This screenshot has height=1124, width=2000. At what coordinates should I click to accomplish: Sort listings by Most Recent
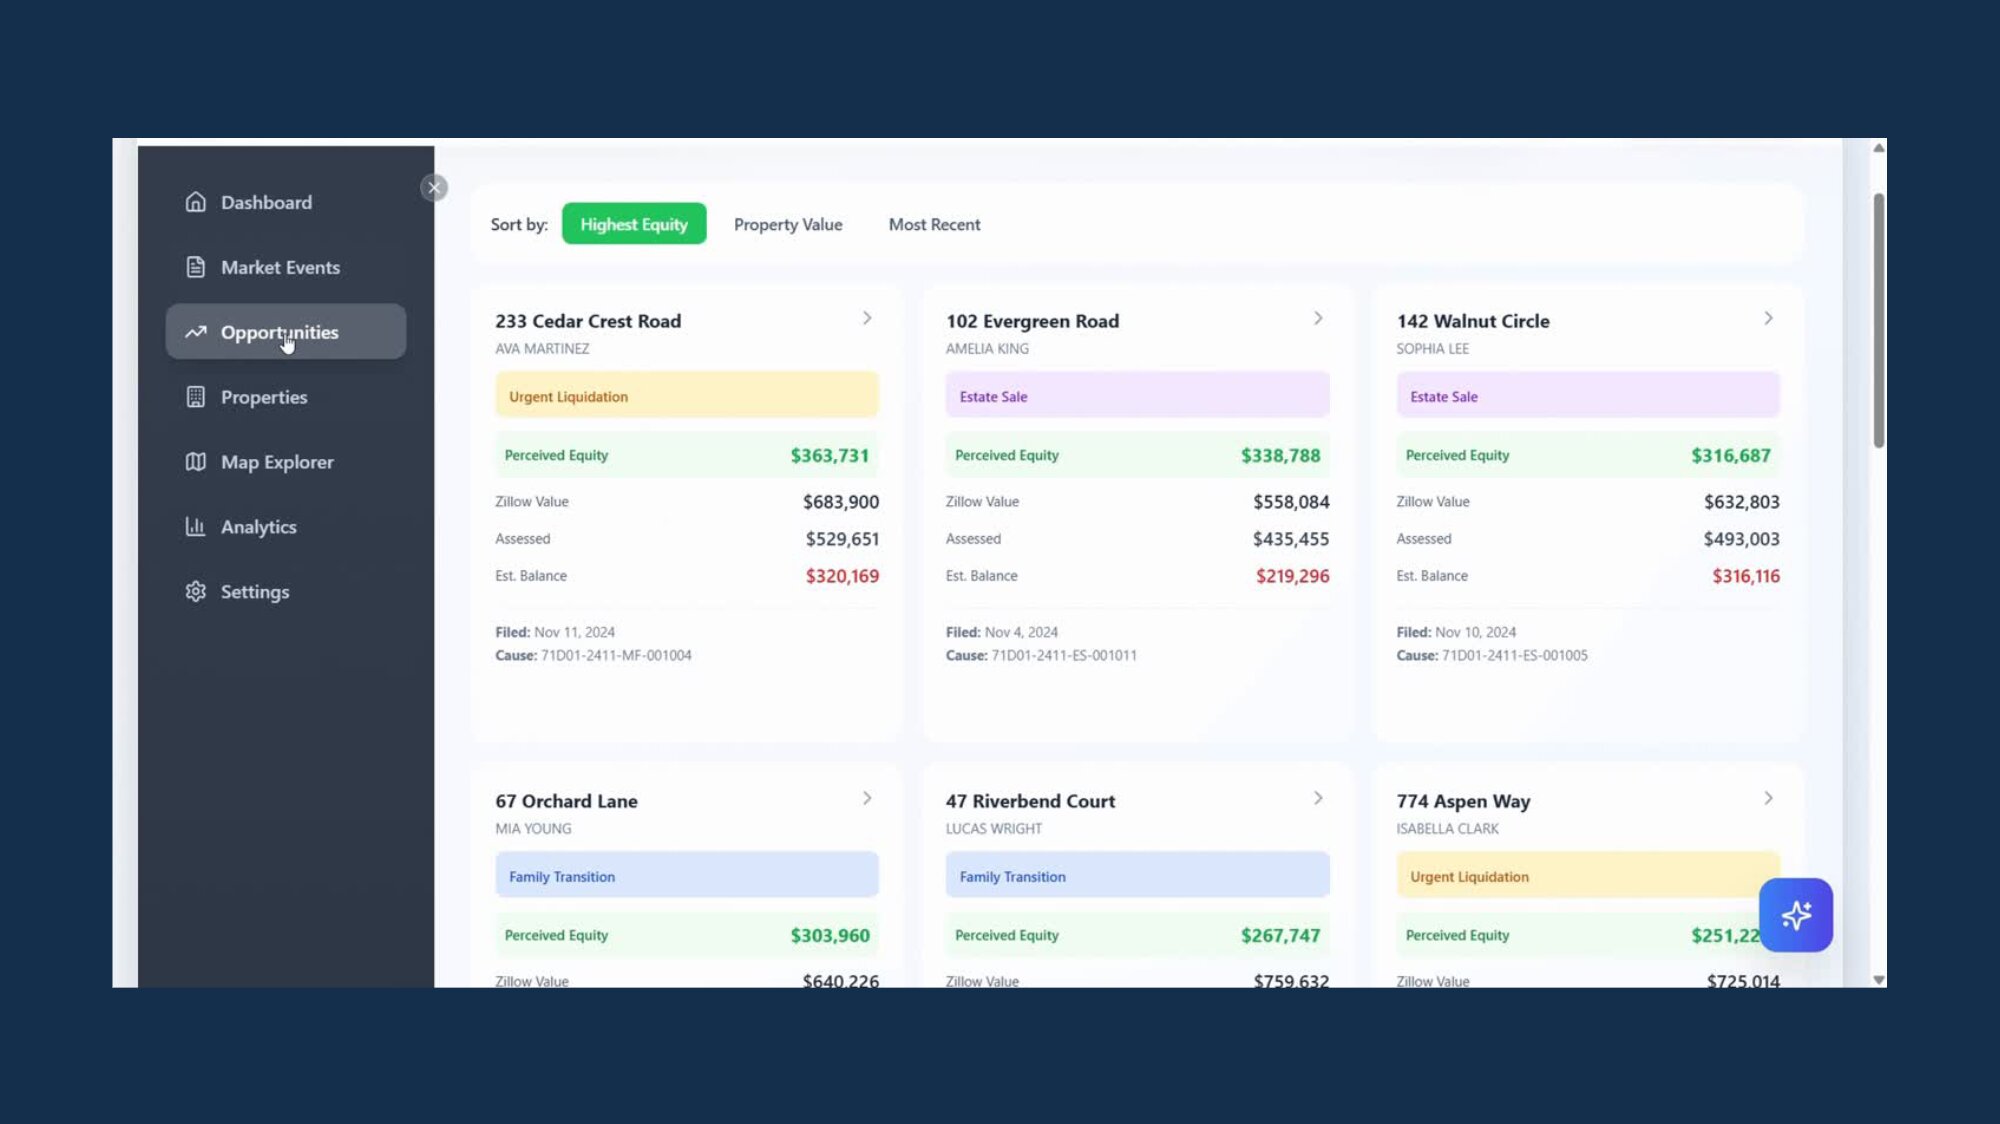pos(934,224)
